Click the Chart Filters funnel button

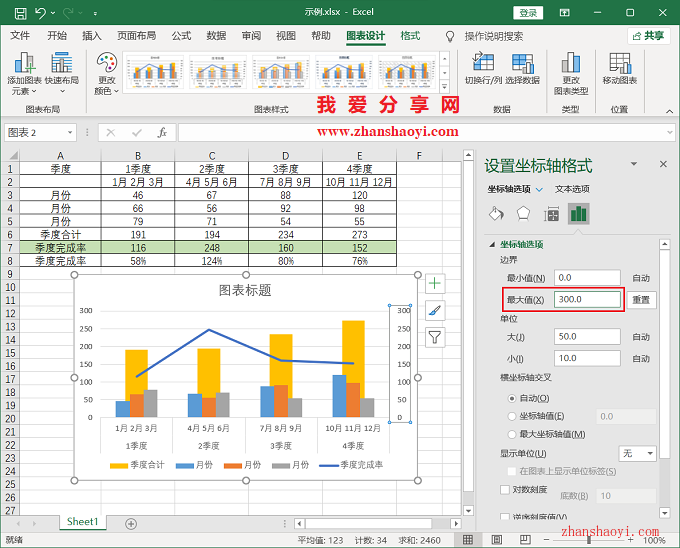435,337
